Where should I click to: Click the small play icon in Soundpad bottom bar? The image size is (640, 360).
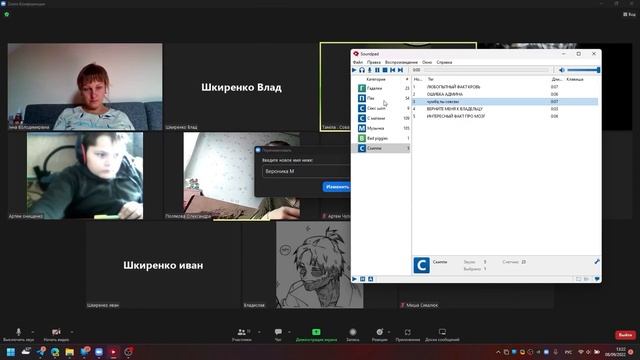354,279
